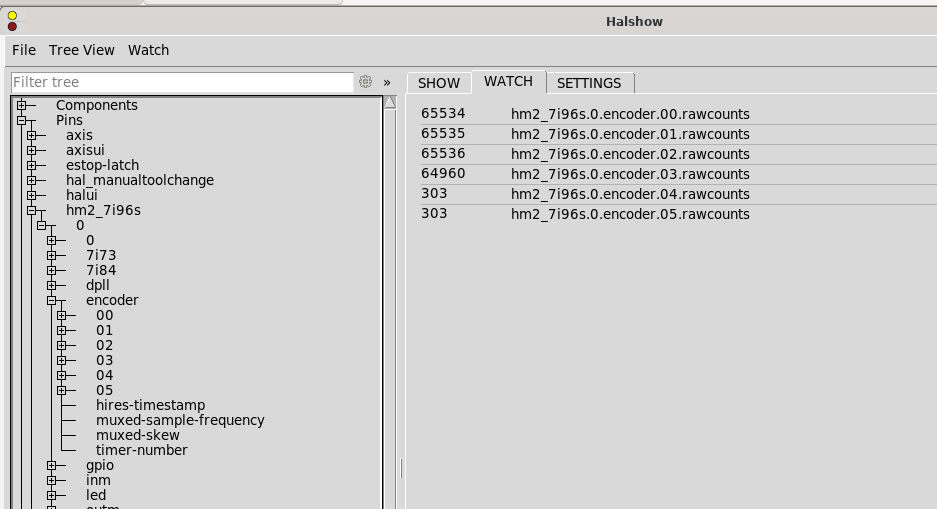Expand the dpll node
937x509 pixels.
pos(52,285)
